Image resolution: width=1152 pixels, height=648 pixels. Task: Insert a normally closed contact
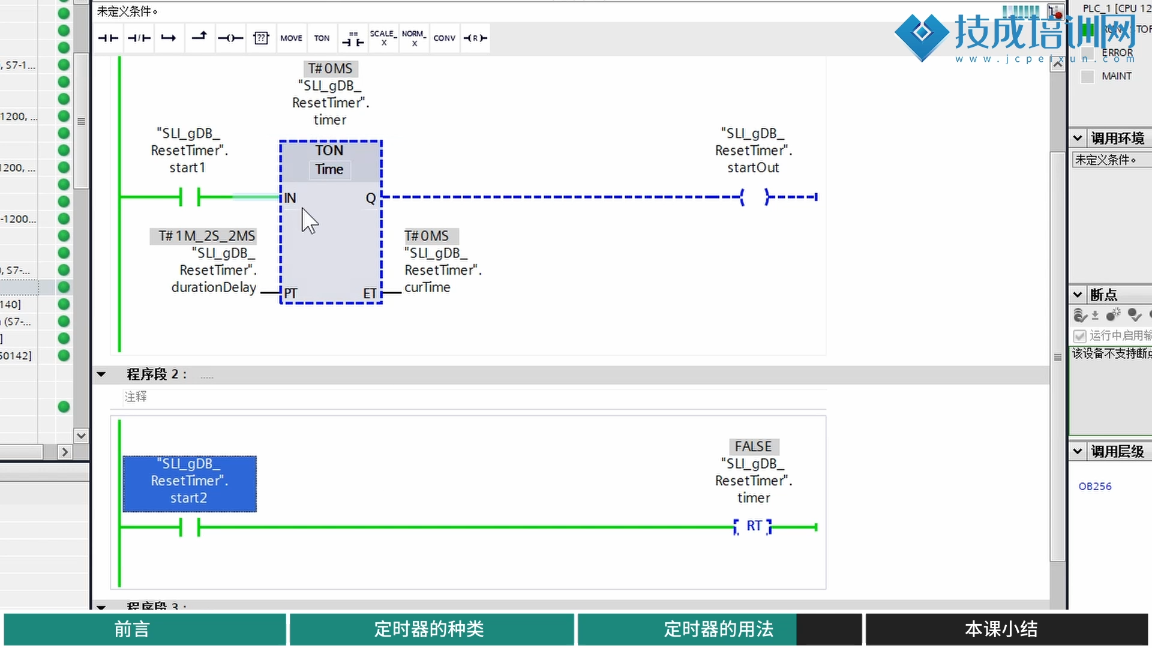click(139, 38)
